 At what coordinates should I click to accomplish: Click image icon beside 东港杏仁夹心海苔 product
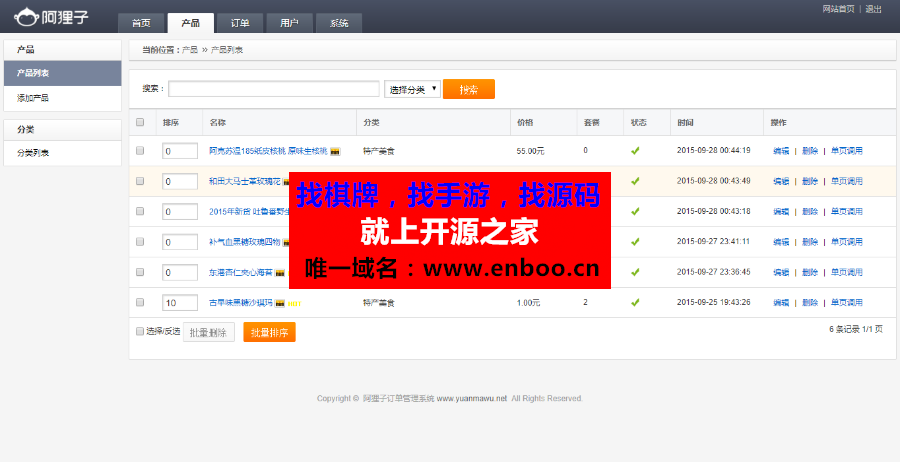coord(280,273)
